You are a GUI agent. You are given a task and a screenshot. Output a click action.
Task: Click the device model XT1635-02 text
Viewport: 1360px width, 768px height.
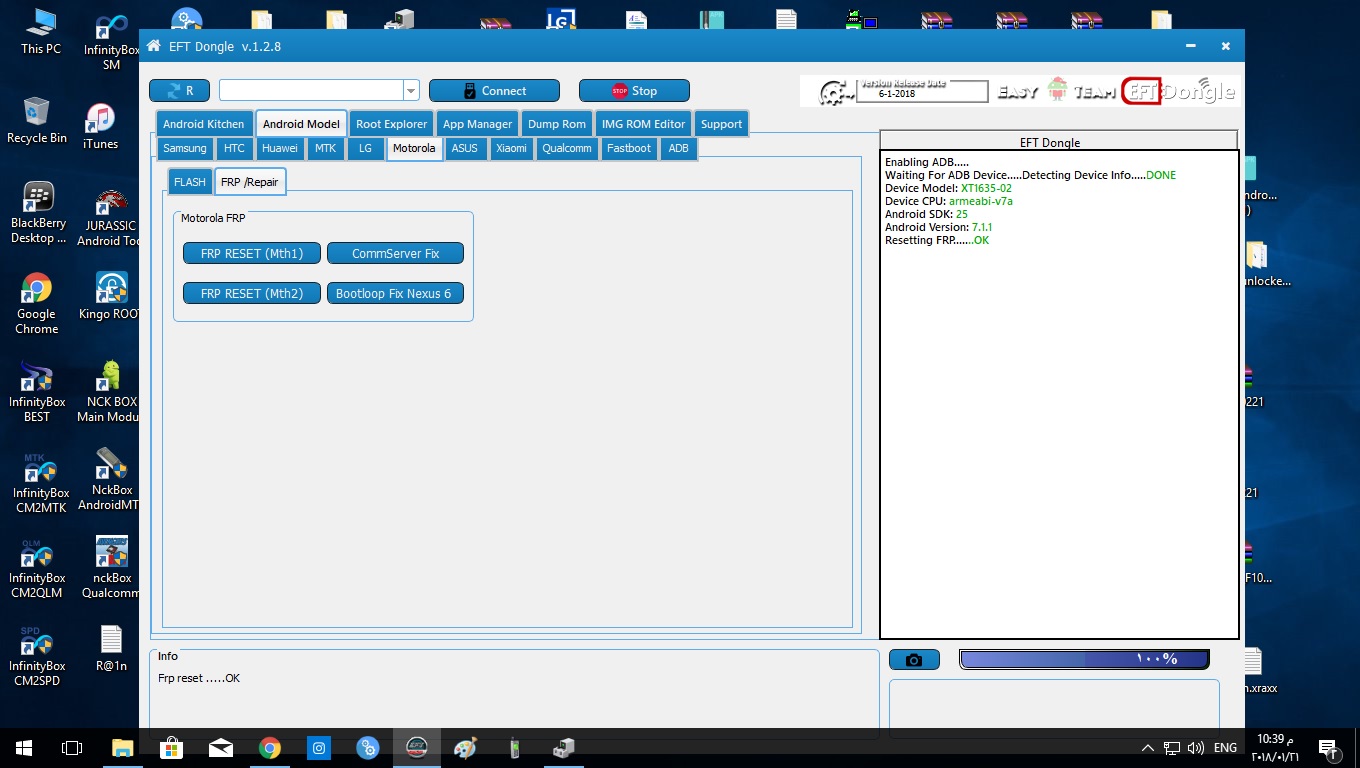pos(986,188)
